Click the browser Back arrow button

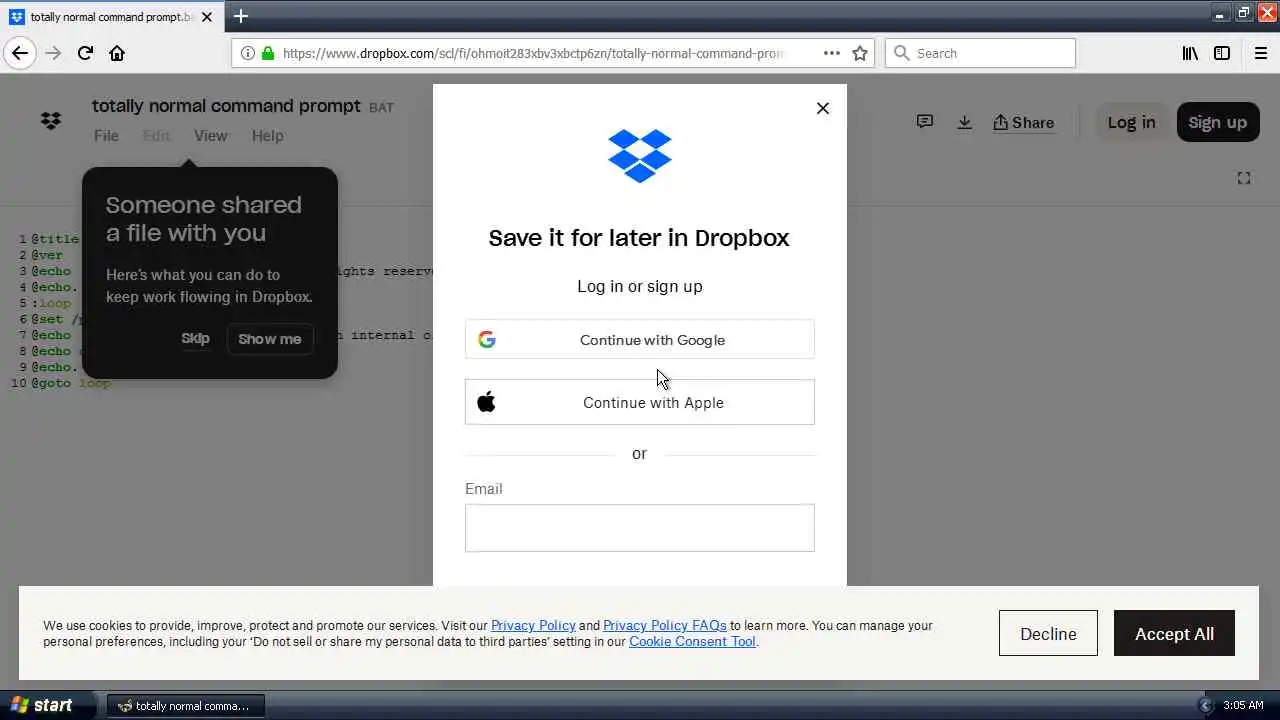coord(20,53)
